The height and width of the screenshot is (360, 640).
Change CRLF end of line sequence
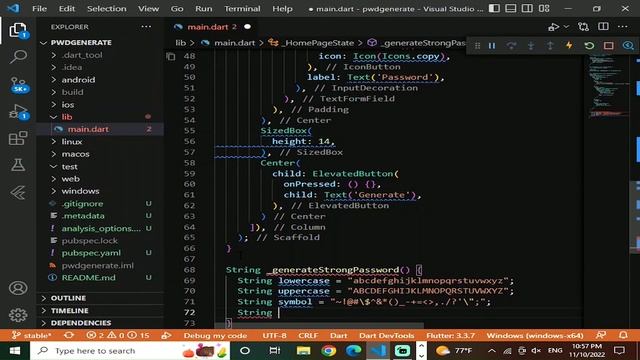(x=308, y=336)
